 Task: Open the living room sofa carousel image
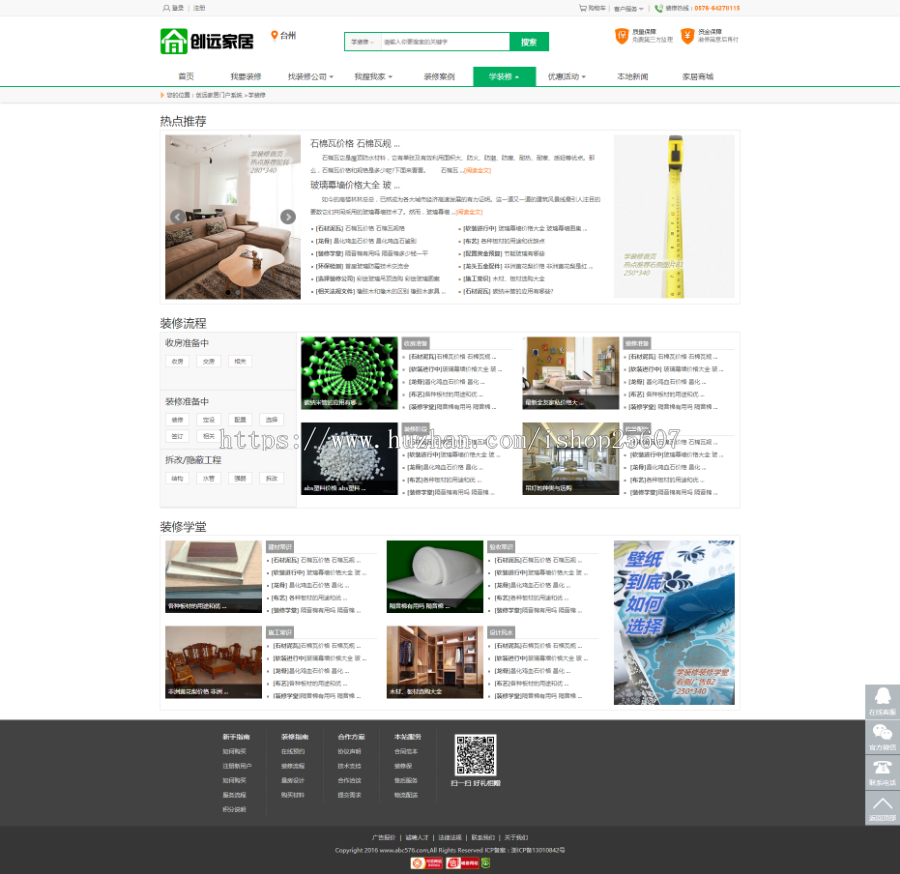(232, 216)
